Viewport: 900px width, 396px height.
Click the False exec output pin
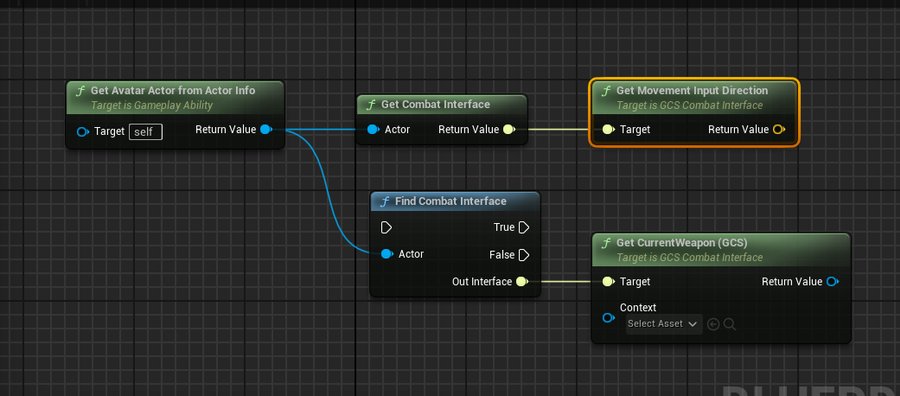[523, 255]
